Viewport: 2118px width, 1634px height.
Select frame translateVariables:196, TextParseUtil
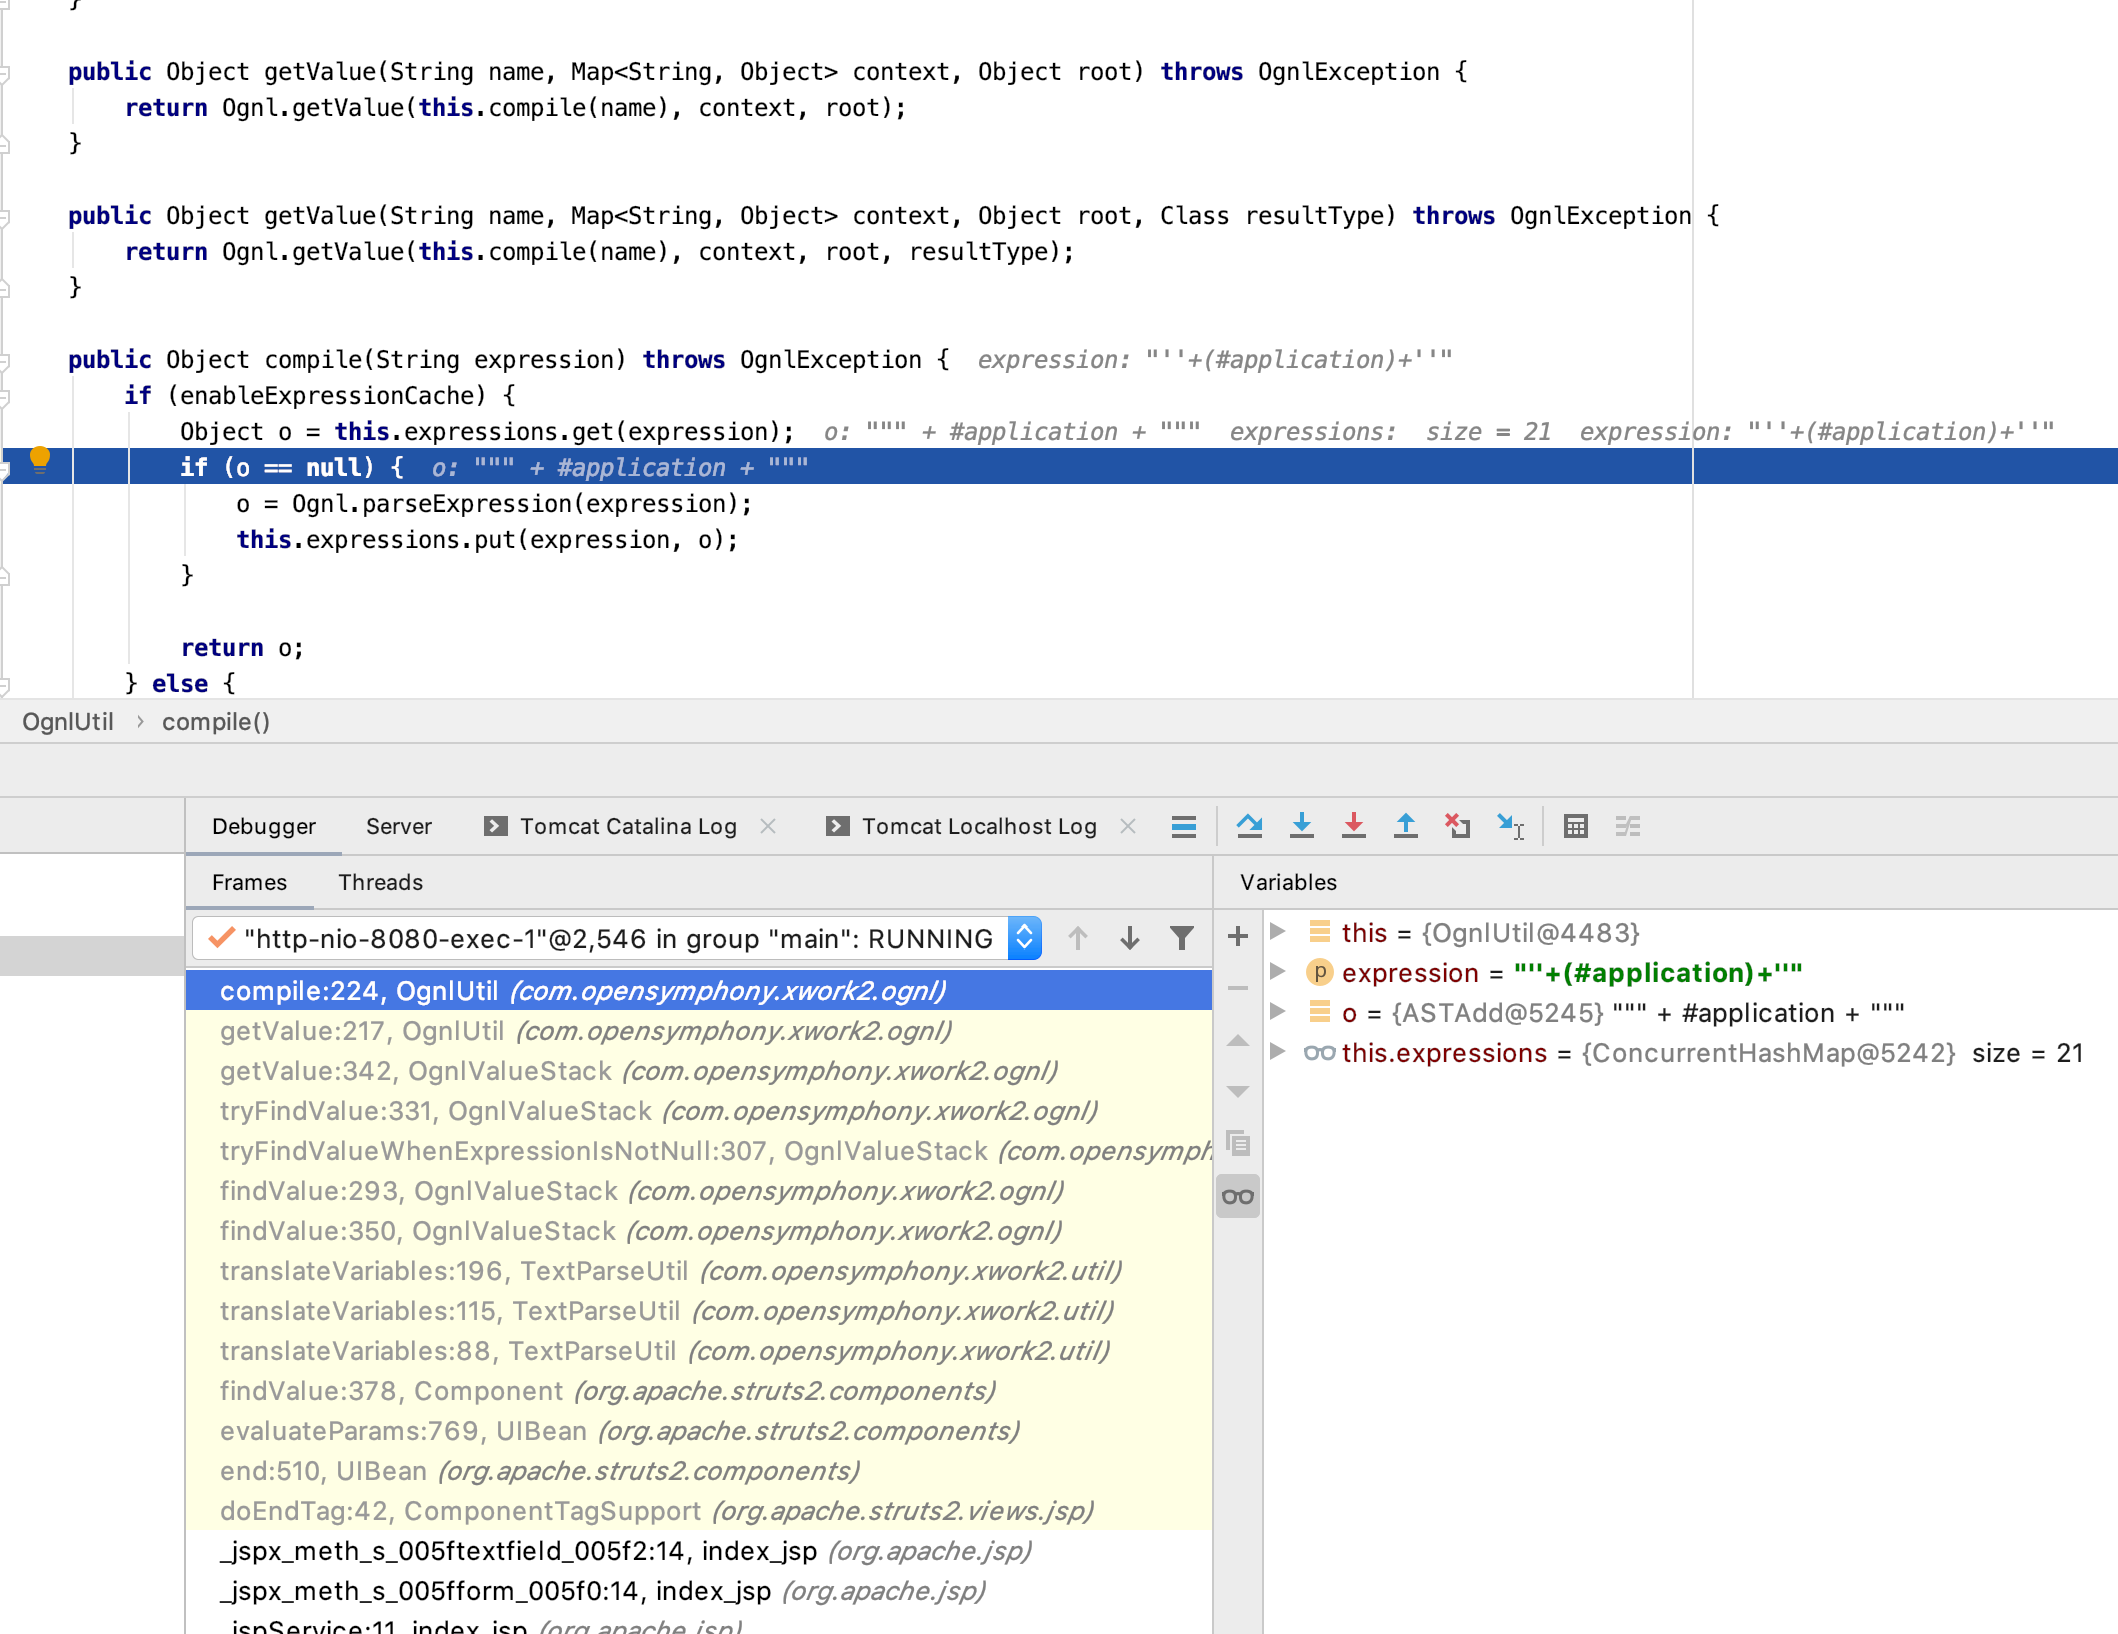coord(699,1271)
